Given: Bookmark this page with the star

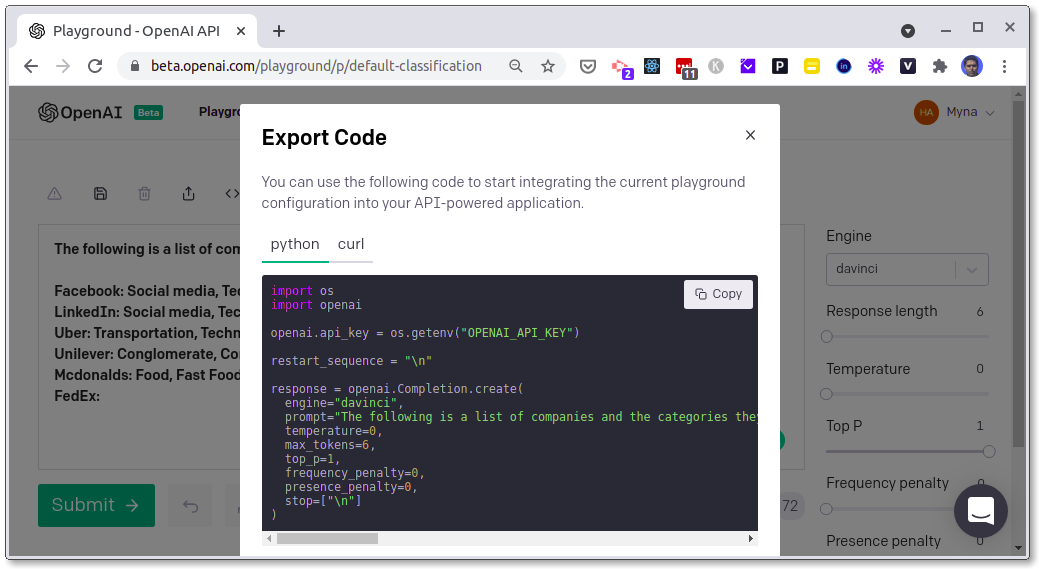Looking at the screenshot, I should (x=547, y=66).
